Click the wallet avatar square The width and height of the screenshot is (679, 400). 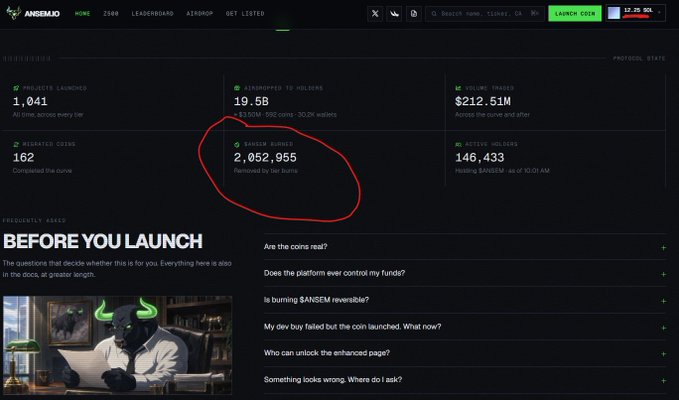coord(614,13)
